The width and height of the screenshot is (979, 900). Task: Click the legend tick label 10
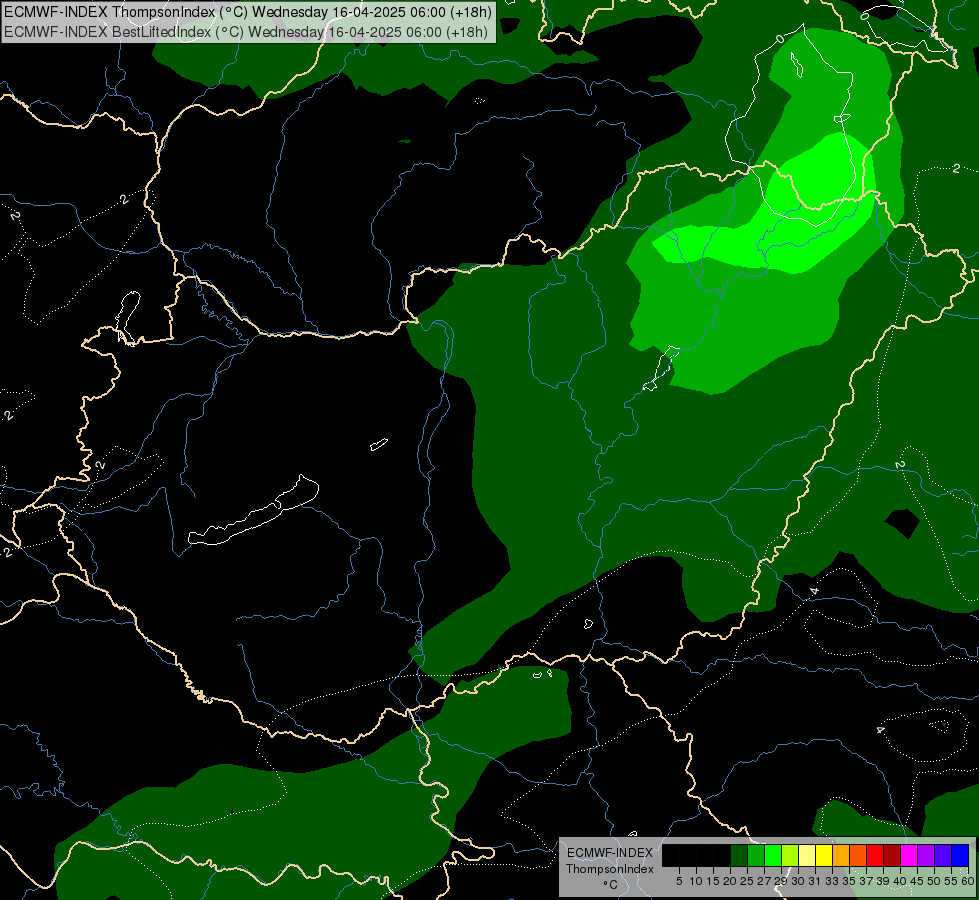tap(696, 881)
